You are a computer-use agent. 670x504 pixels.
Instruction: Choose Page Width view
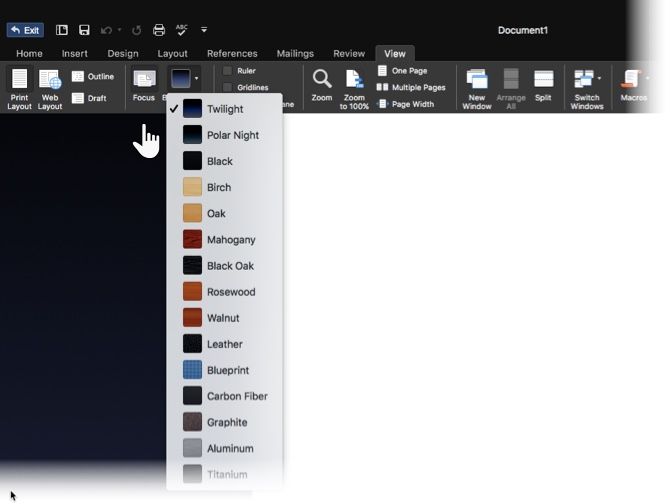406,104
